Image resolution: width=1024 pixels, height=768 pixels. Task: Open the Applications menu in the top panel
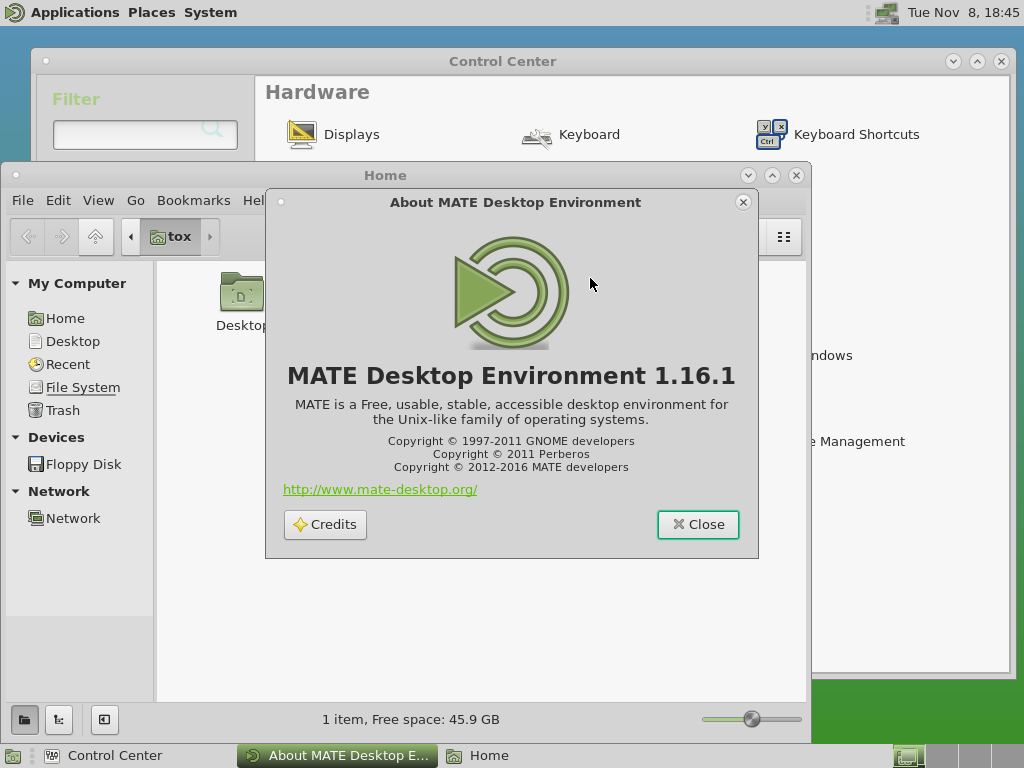coord(74,13)
